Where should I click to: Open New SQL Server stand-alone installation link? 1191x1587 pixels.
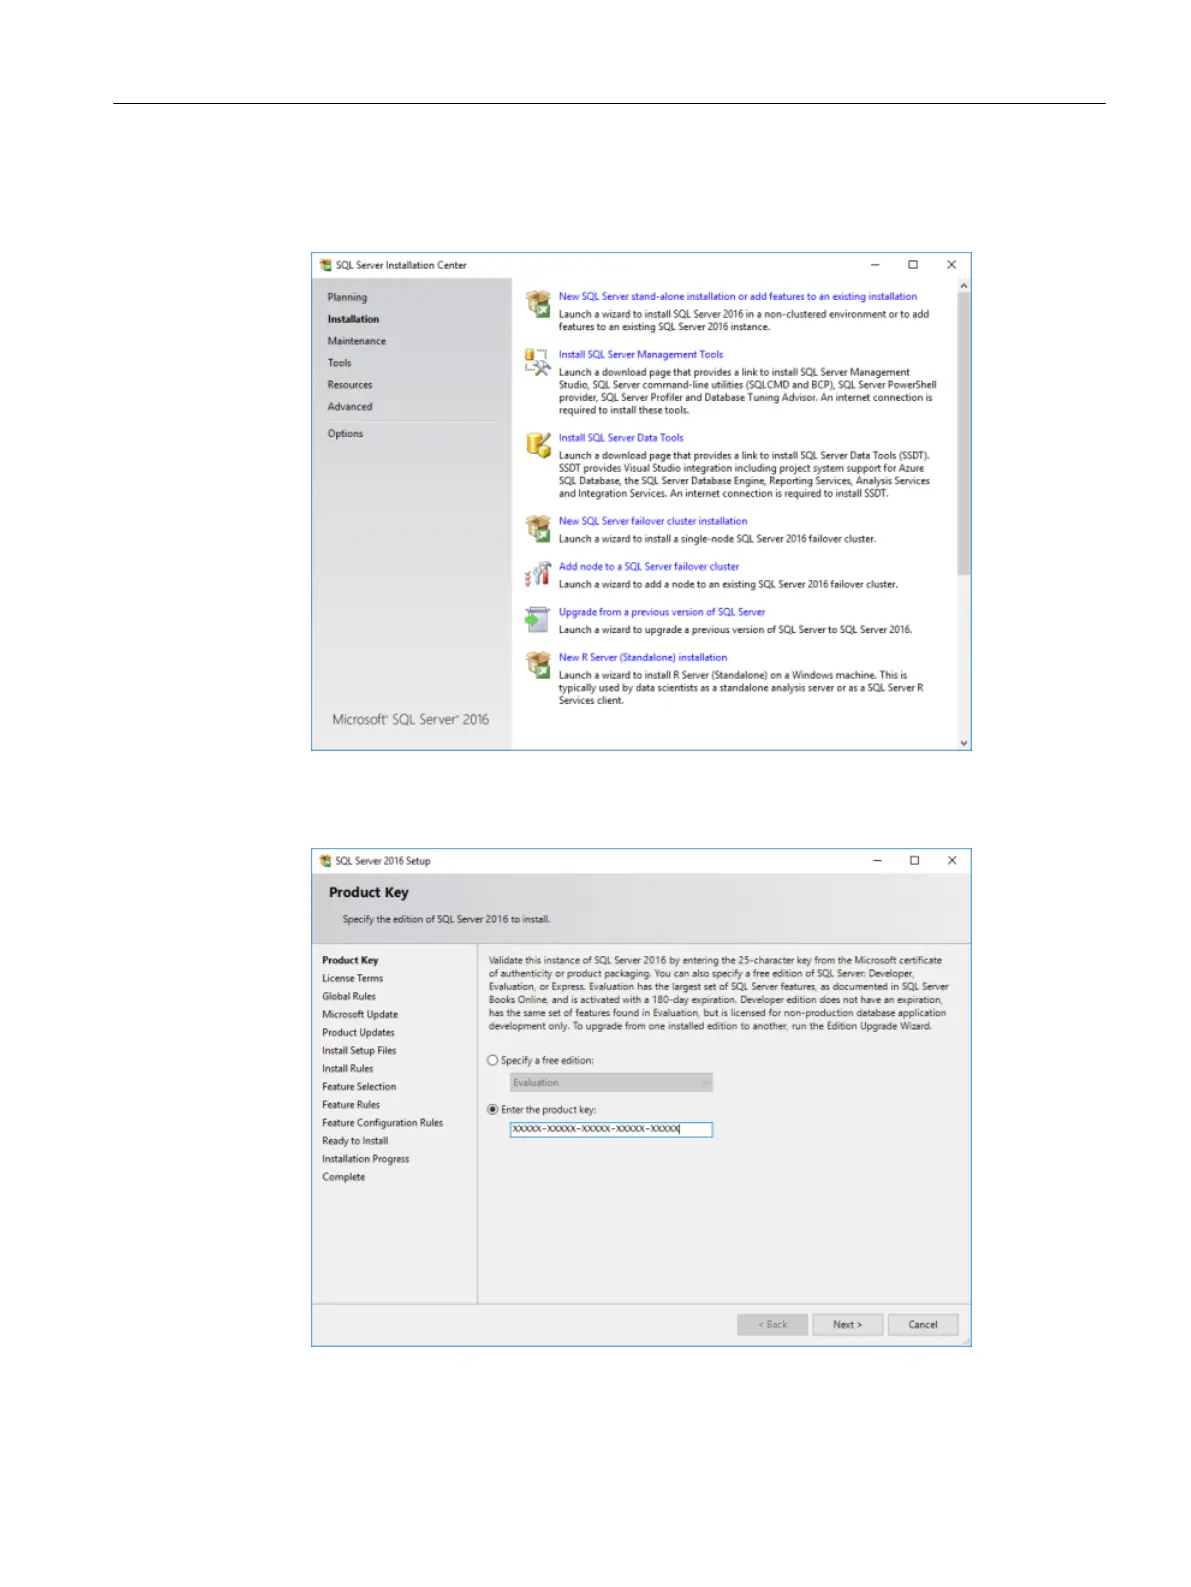pos(737,296)
